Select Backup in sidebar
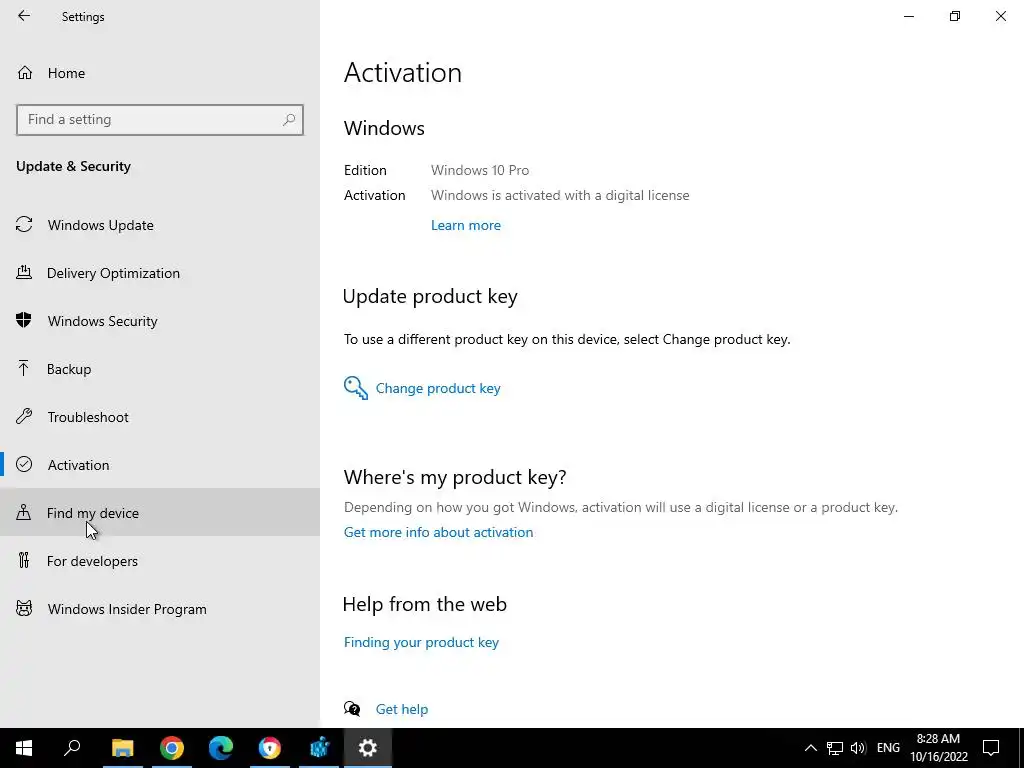This screenshot has height=768, width=1024. pos(159,369)
